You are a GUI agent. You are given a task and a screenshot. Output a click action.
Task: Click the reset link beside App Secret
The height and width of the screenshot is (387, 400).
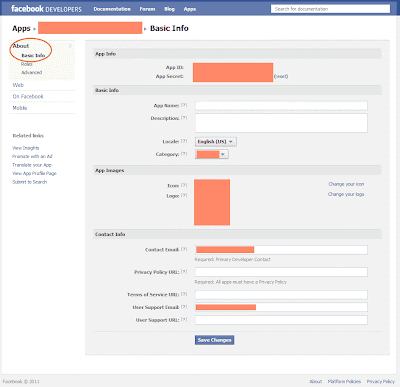[x=281, y=76]
